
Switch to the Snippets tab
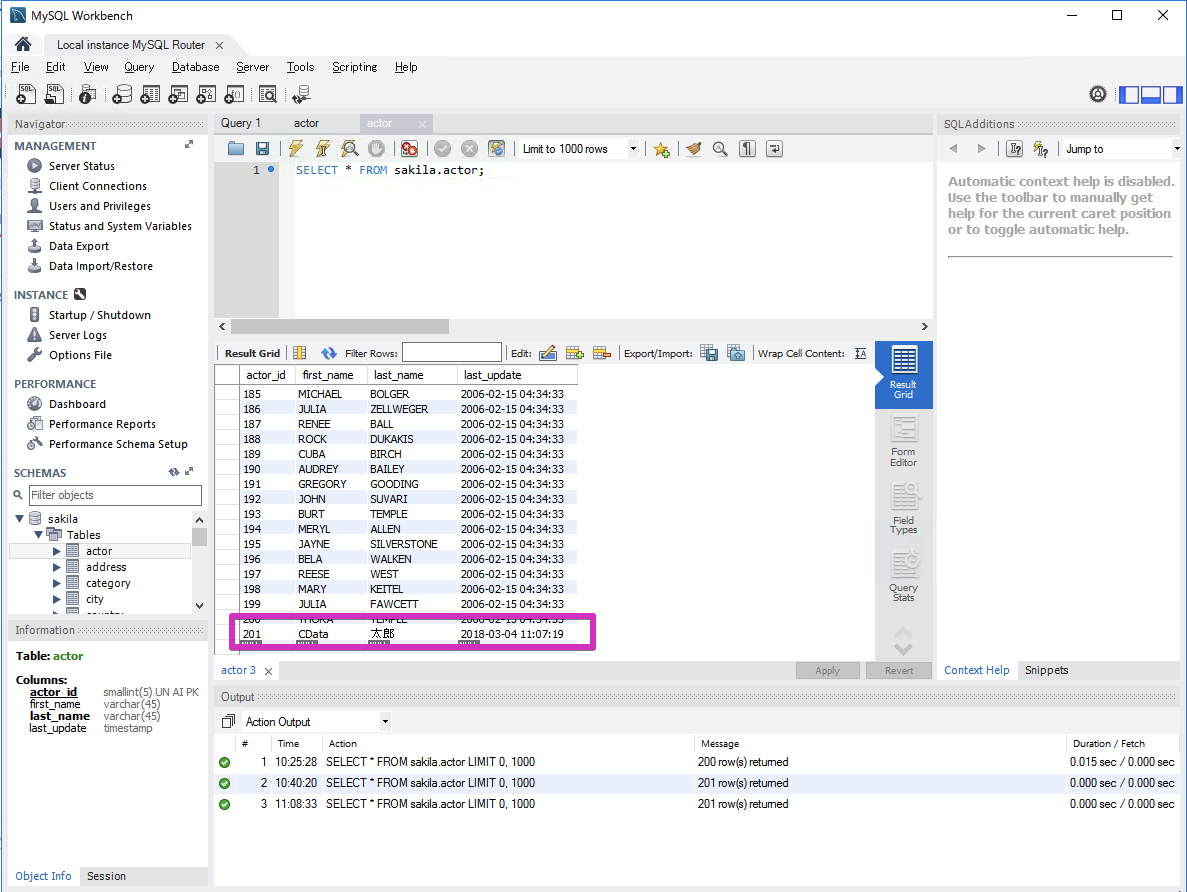click(1046, 670)
